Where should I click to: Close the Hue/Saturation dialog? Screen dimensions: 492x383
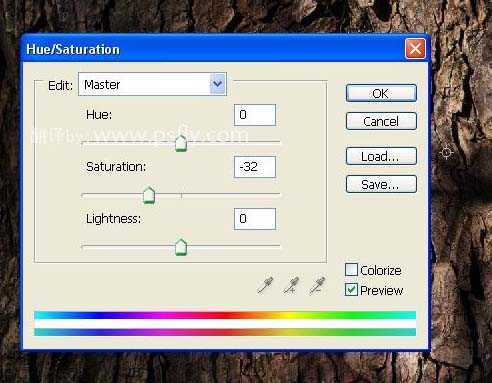pos(415,49)
